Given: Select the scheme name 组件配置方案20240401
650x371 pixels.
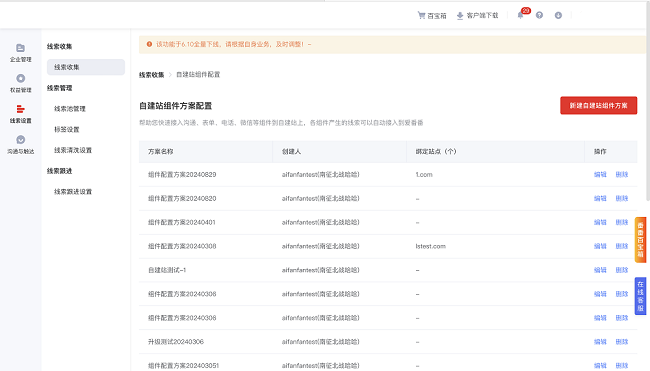Looking at the screenshot, I should [182, 222].
